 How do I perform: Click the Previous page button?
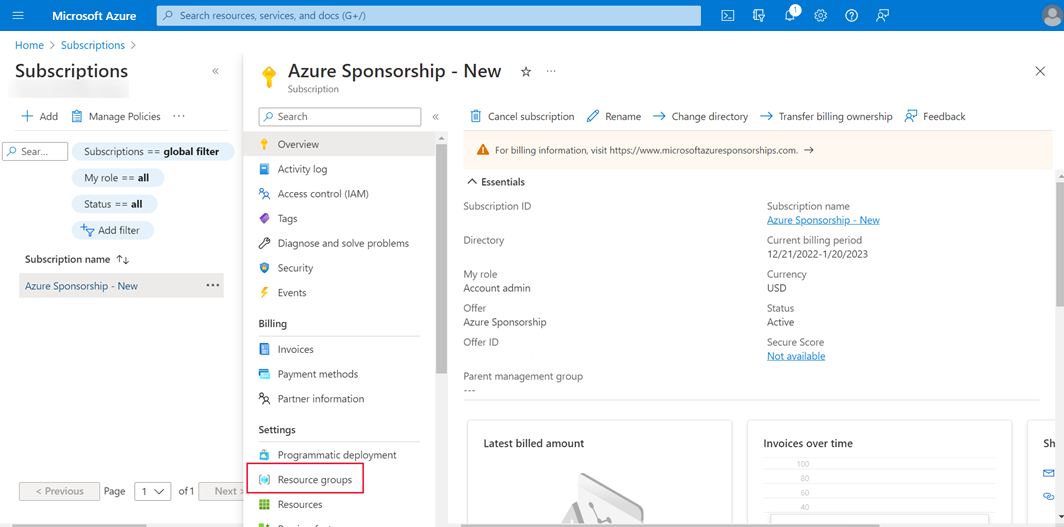pyautogui.click(x=60, y=491)
